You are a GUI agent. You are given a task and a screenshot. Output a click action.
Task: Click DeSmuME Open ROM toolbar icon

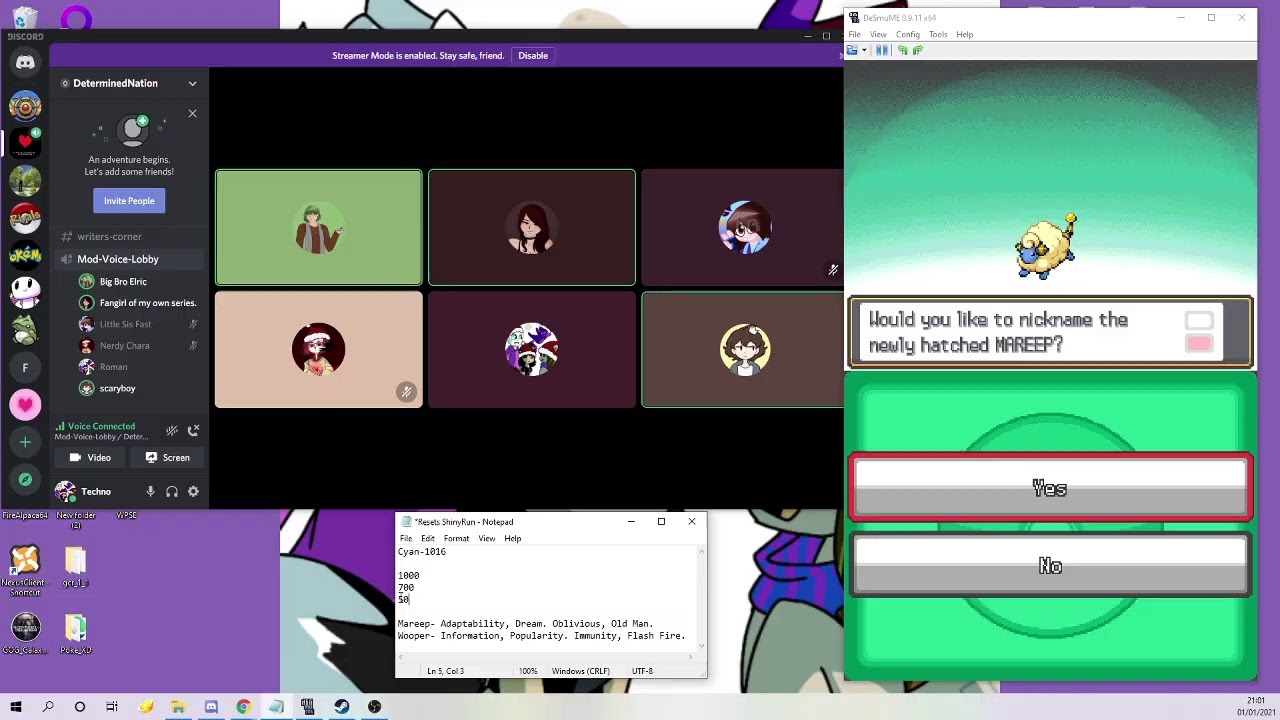click(853, 50)
